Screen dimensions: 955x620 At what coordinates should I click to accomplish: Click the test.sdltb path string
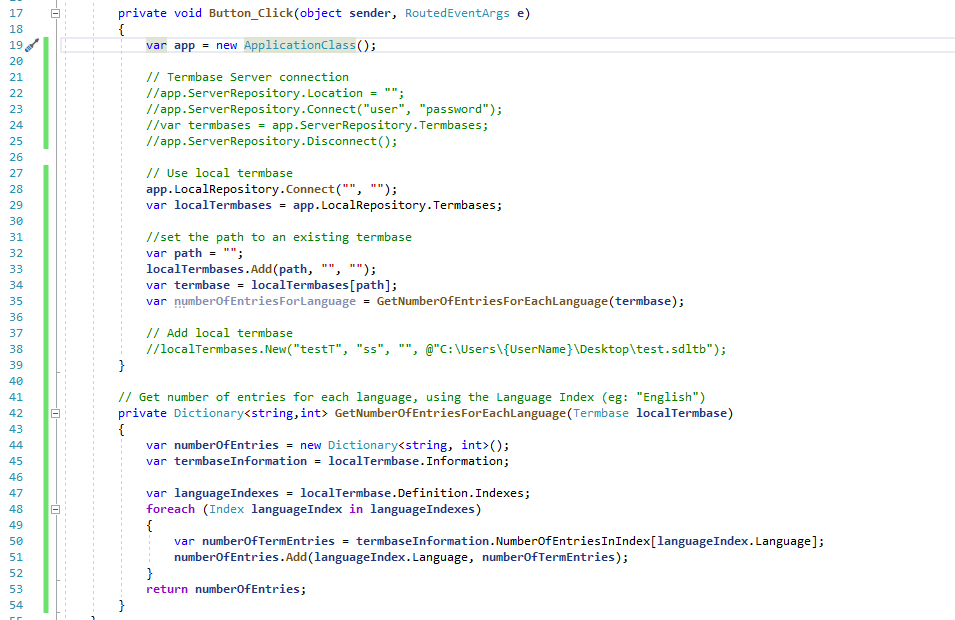click(x=575, y=350)
